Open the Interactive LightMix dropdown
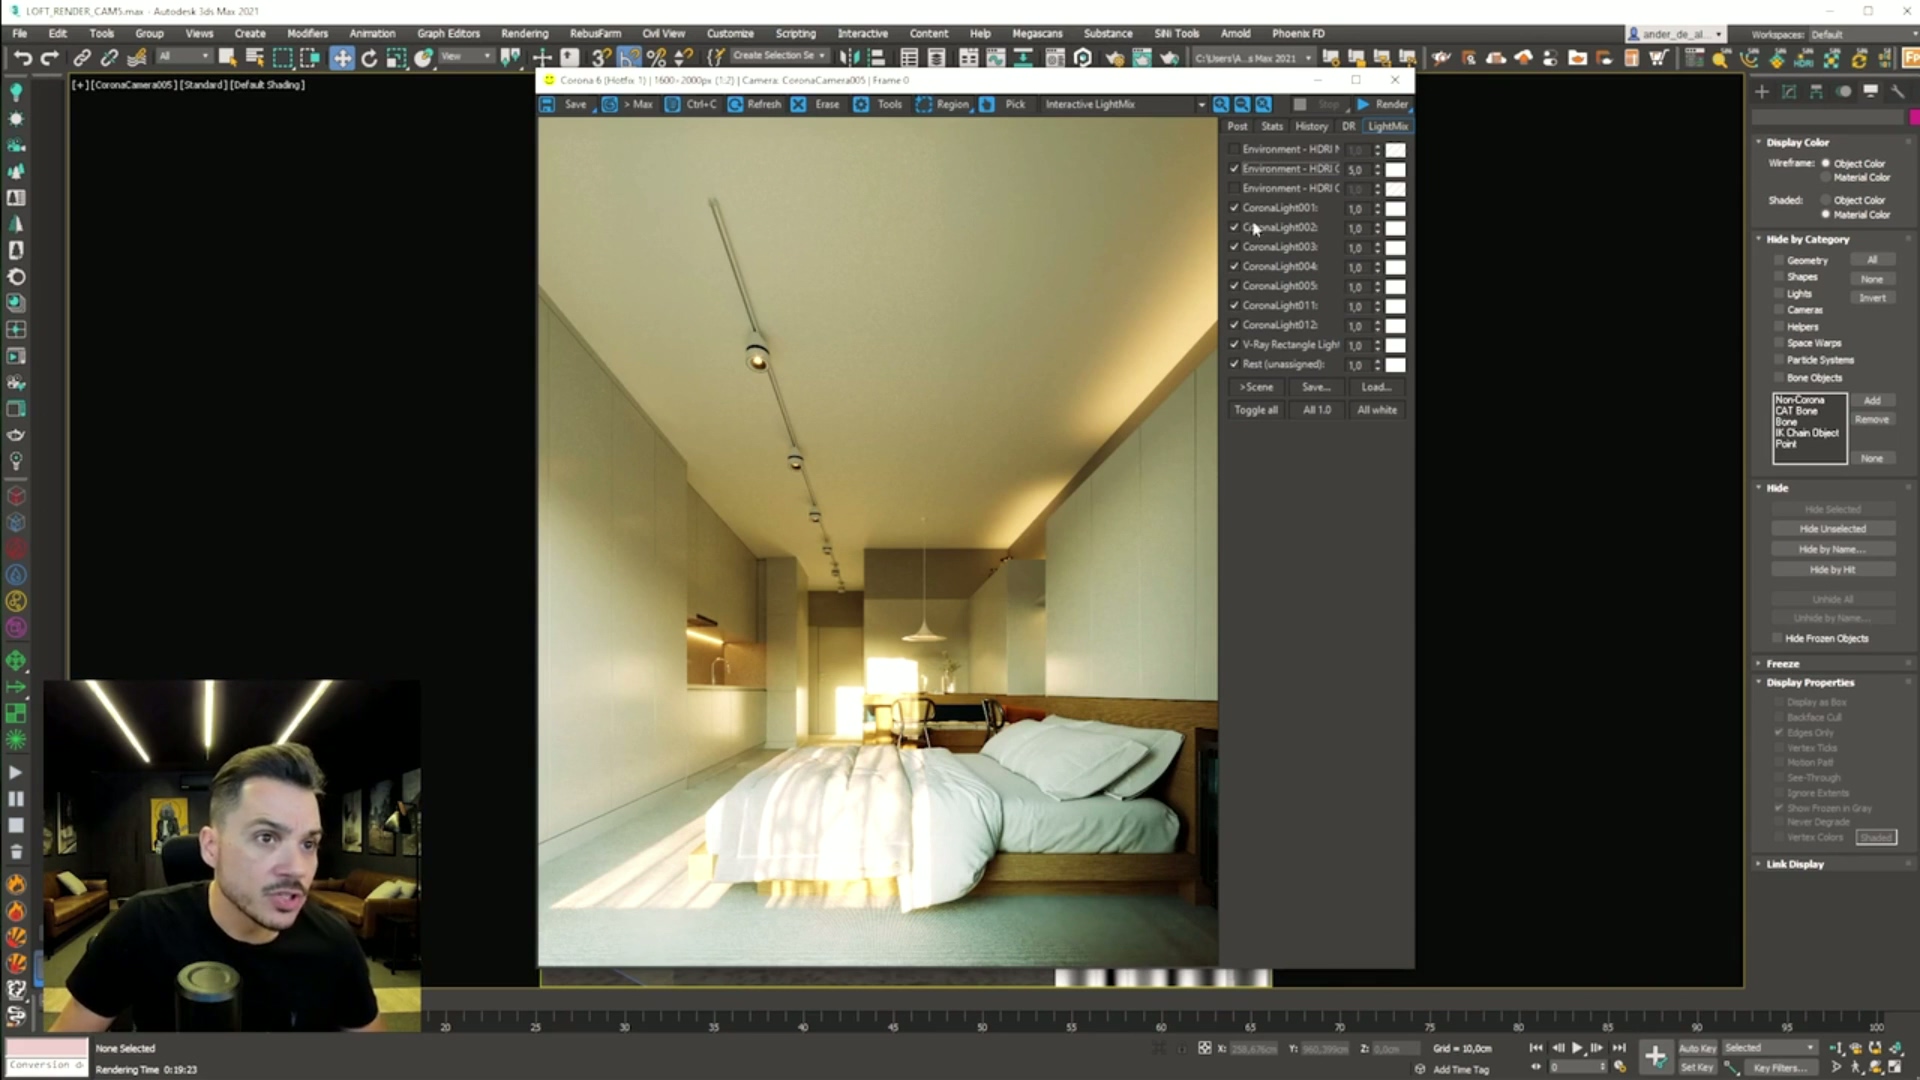 [x=1201, y=104]
